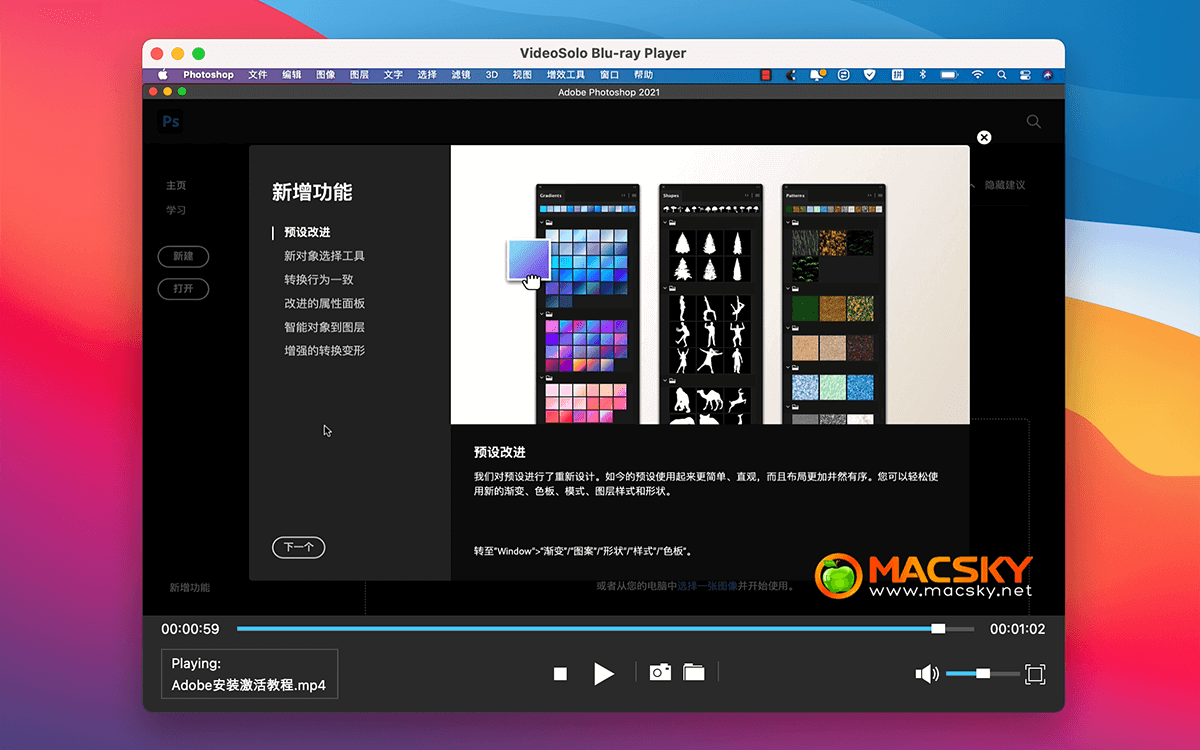Click the Gradients panel in preview image
1200x750 pixels.
(588, 304)
